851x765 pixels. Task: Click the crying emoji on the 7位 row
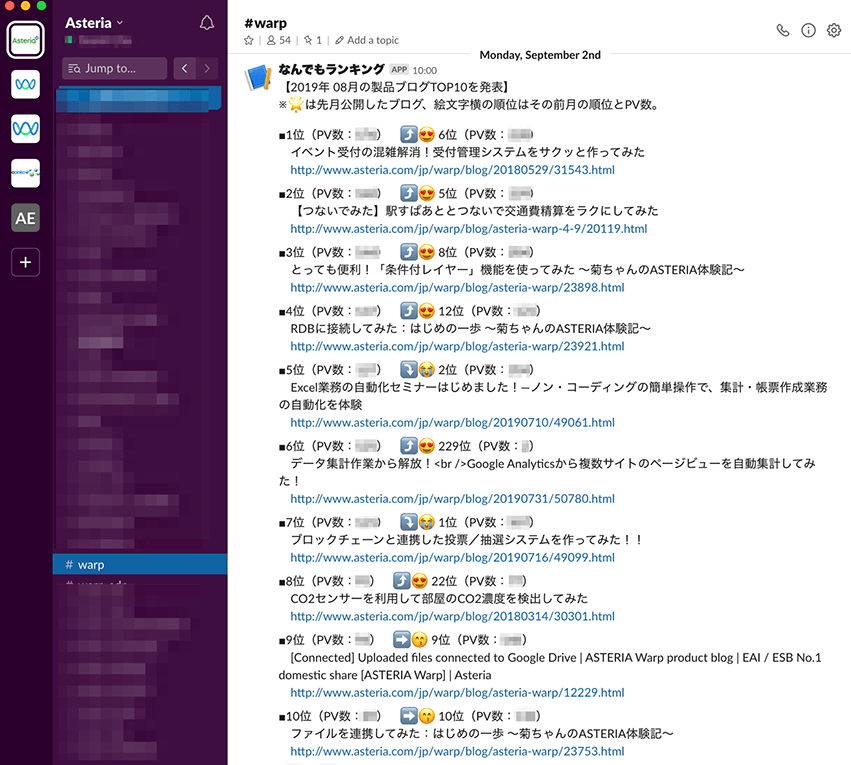(x=427, y=522)
